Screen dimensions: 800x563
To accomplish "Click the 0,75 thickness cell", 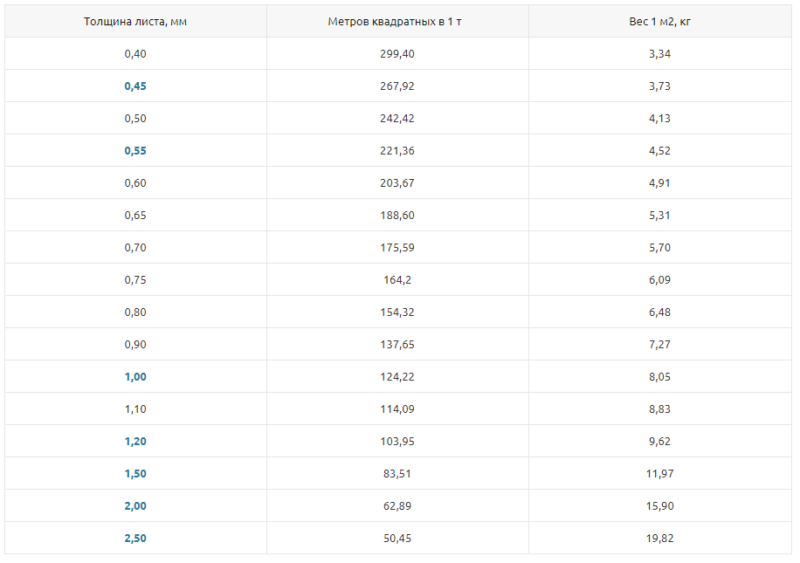I will [x=135, y=280].
